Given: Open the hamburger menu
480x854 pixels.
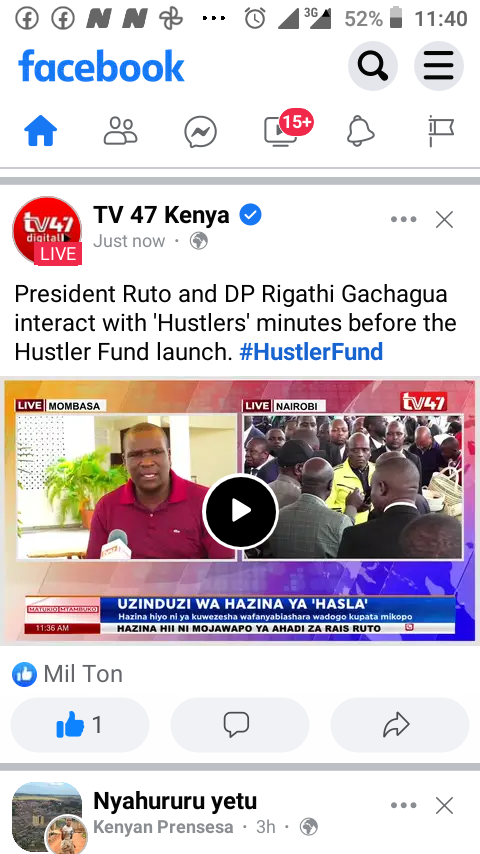Looking at the screenshot, I should (x=439, y=66).
